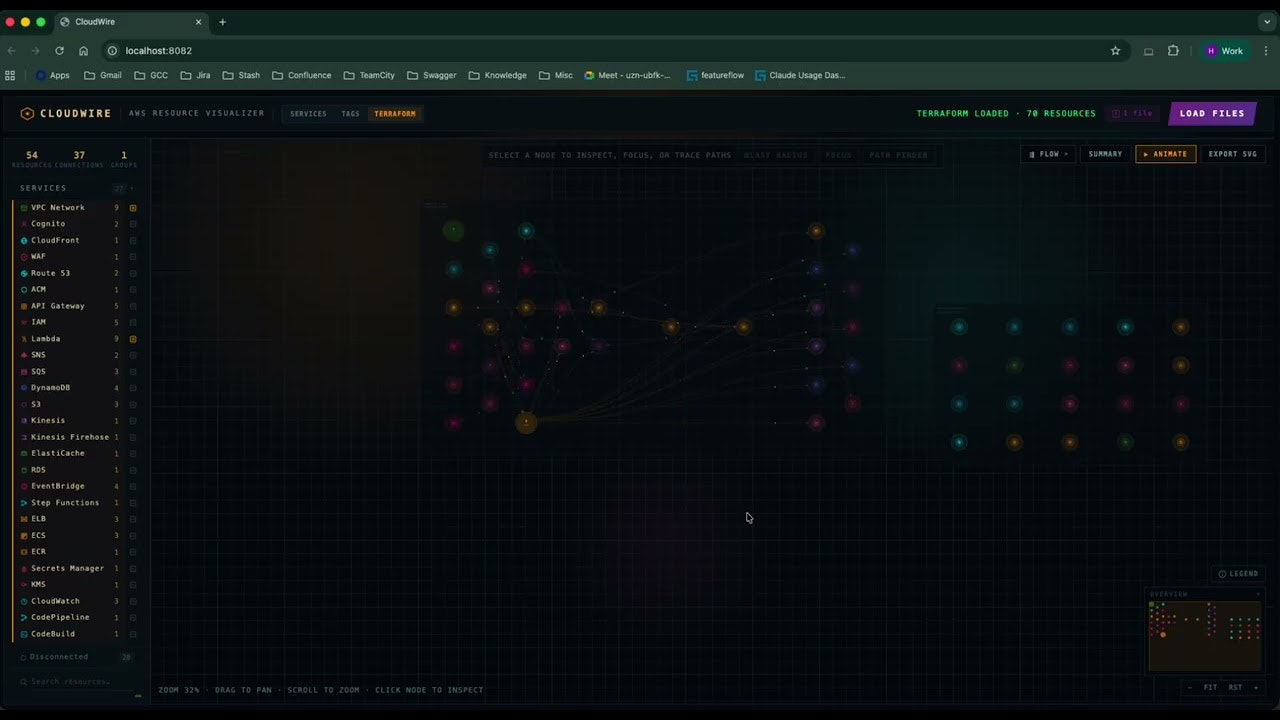Zoom in with the plus button
This screenshot has width=1280, height=720.
(x=1256, y=688)
